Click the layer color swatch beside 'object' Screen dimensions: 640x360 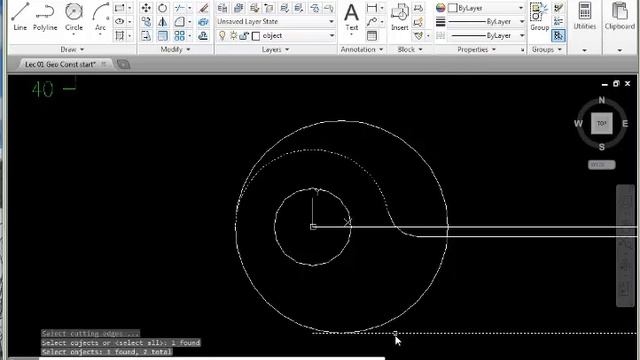[256, 36]
